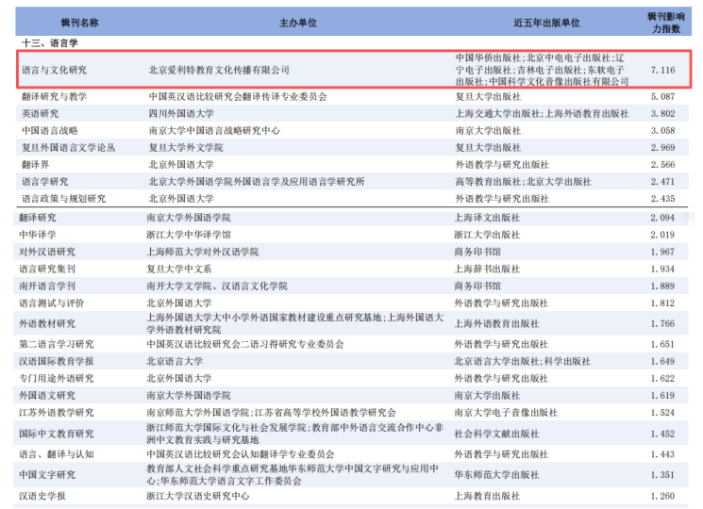Viewport: 703px width, 509px height.
Task: Select journal name 翻译界
Action: tap(35, 165)
